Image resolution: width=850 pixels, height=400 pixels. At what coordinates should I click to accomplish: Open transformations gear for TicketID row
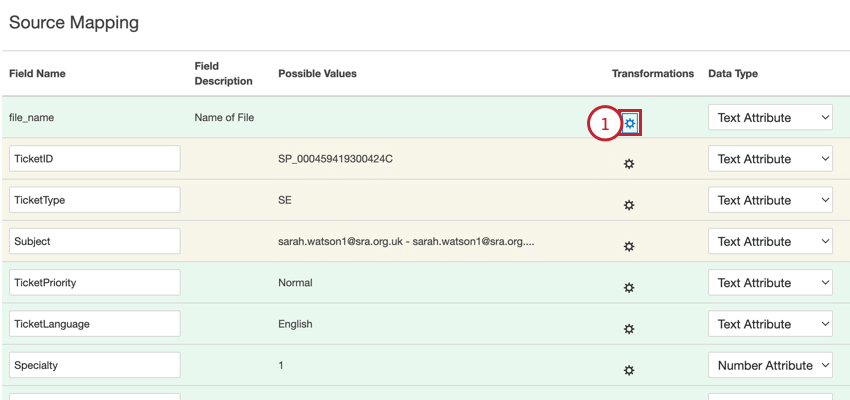click(629, 164)
